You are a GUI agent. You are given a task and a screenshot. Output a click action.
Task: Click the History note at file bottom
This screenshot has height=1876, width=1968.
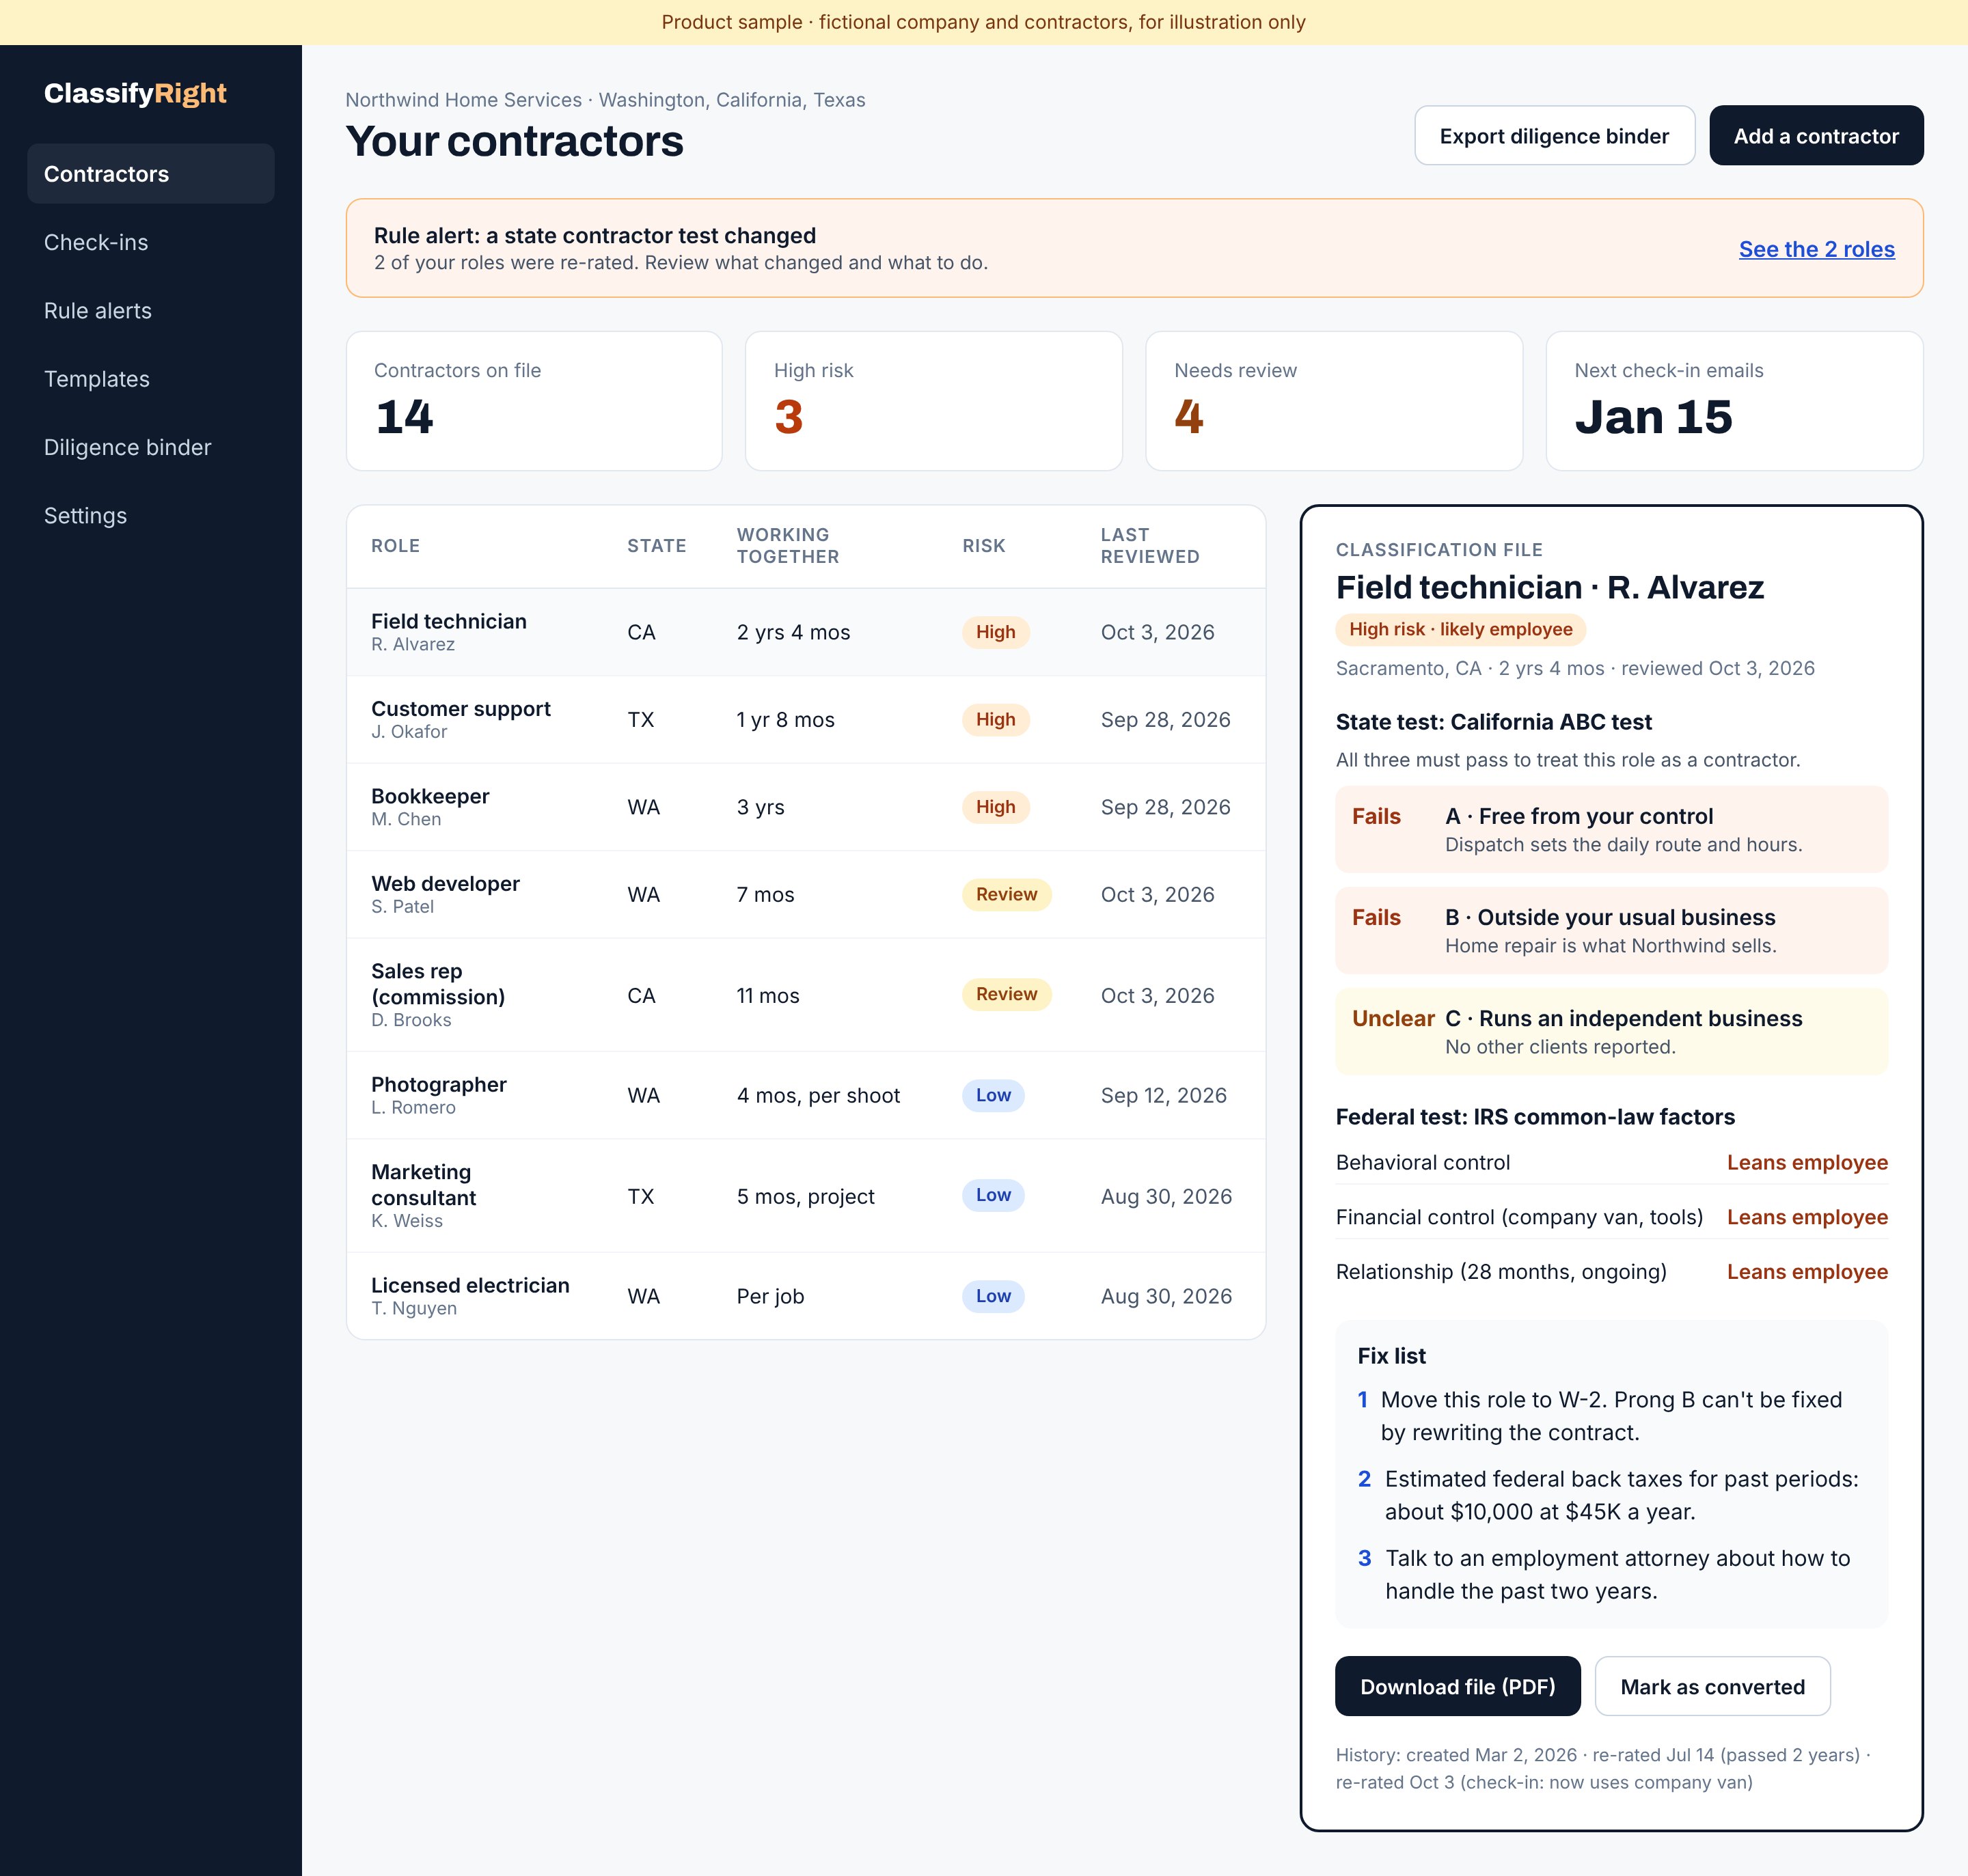[x=1603, y=1768]
